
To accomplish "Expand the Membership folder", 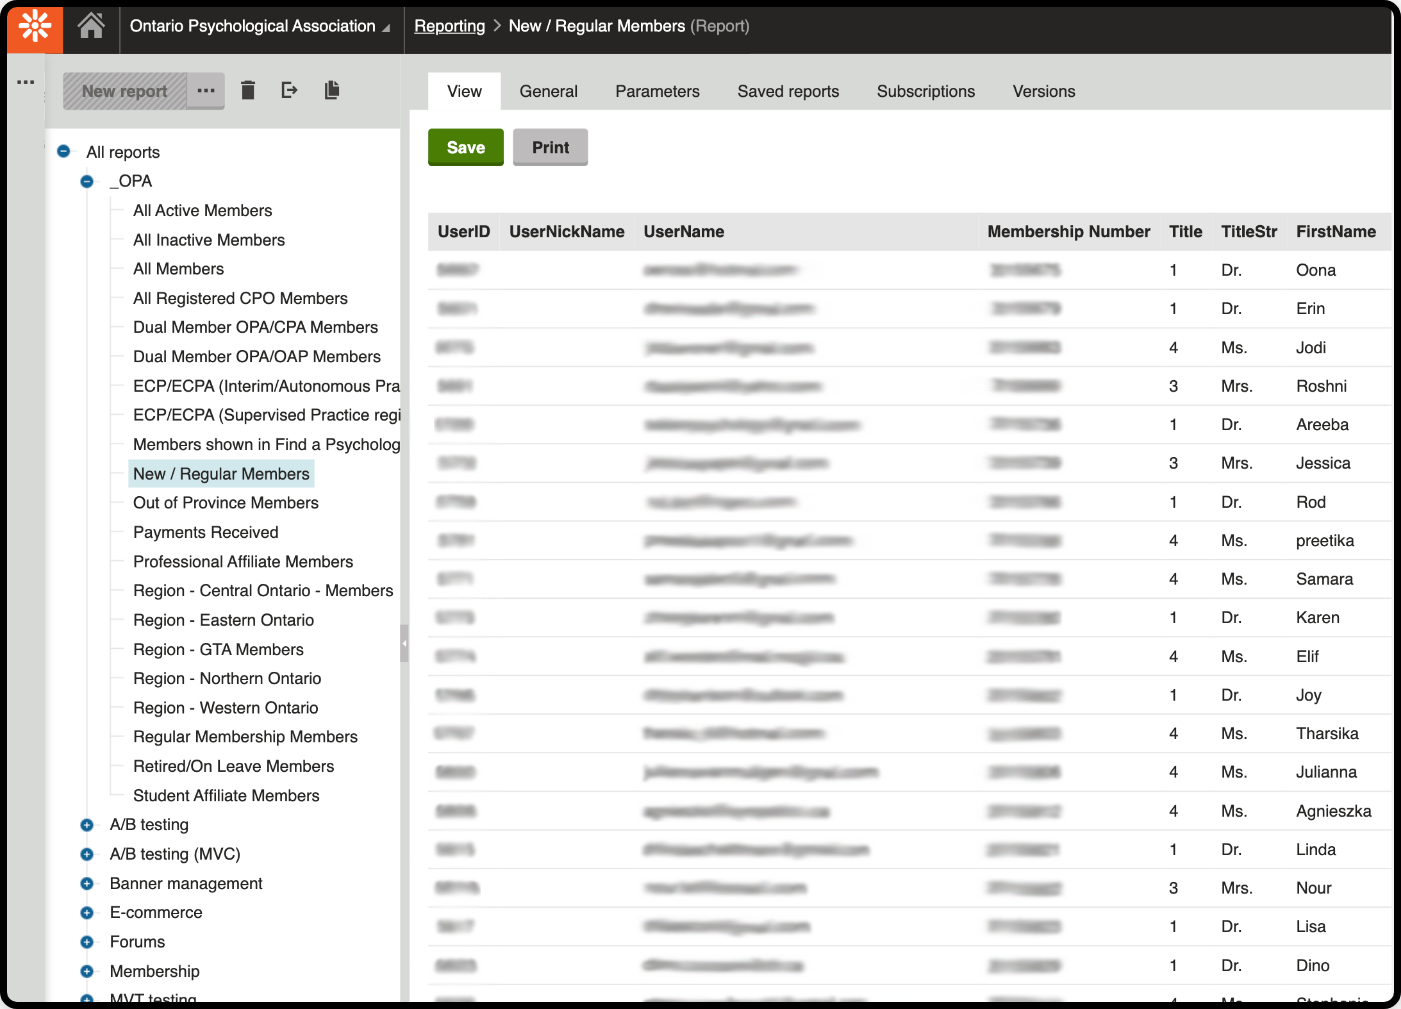I will (x=87, y=971).
